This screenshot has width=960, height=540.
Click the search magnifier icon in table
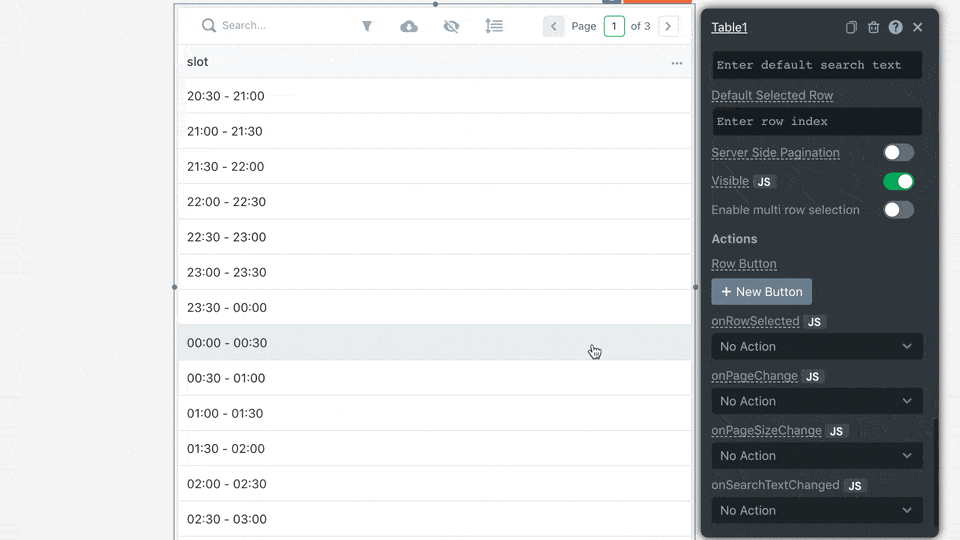208,26
